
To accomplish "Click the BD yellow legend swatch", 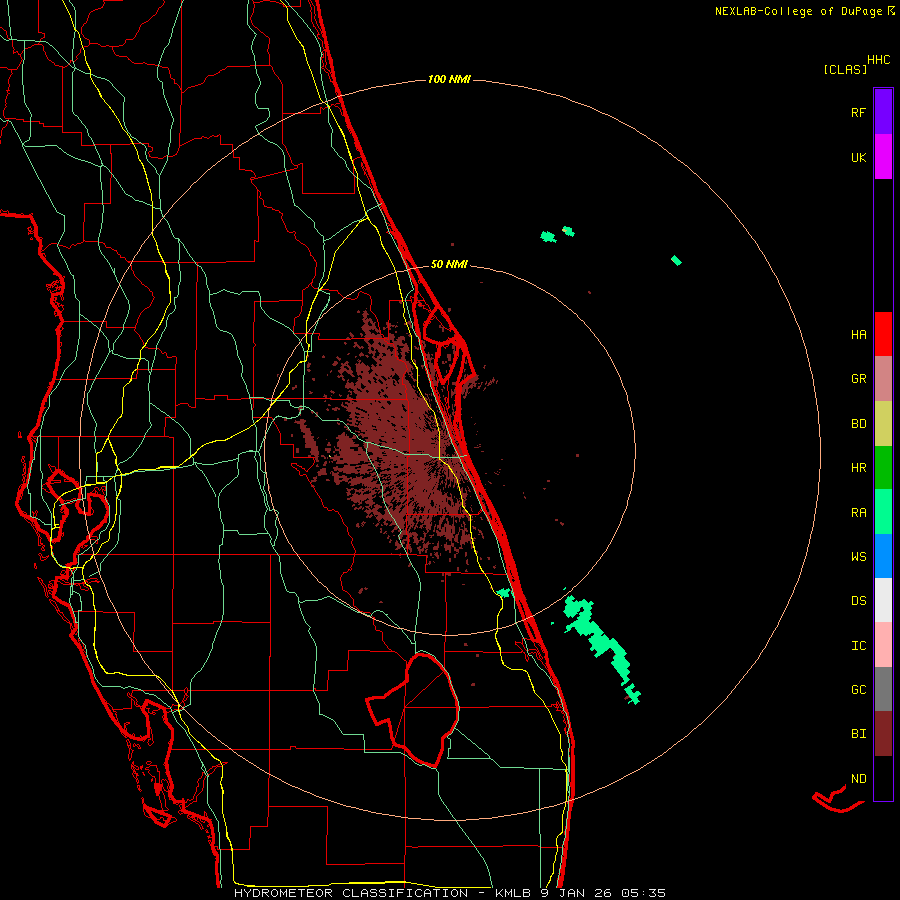I will coord(883,424).
